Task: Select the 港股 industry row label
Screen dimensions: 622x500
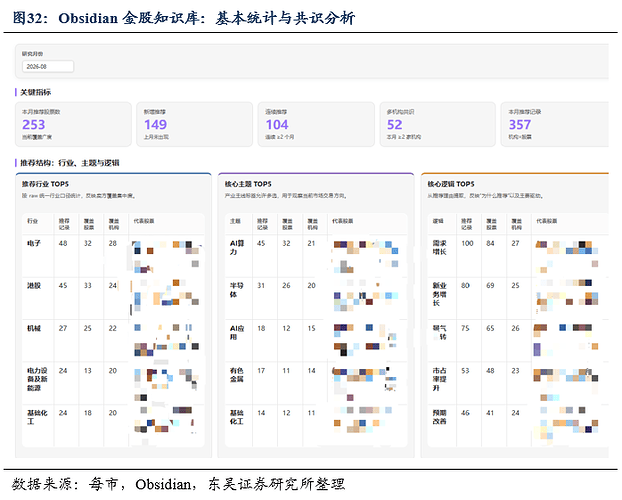Action: coord(34,285)
